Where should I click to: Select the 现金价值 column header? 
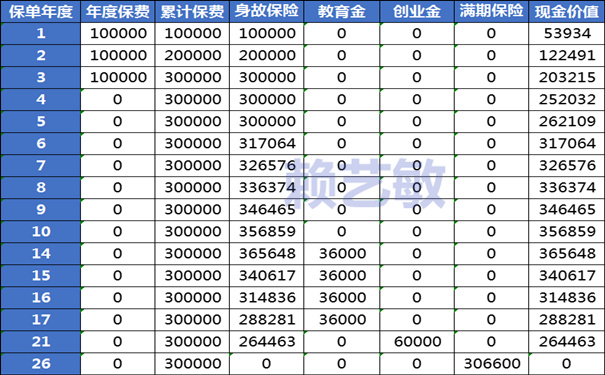point(566,11)
